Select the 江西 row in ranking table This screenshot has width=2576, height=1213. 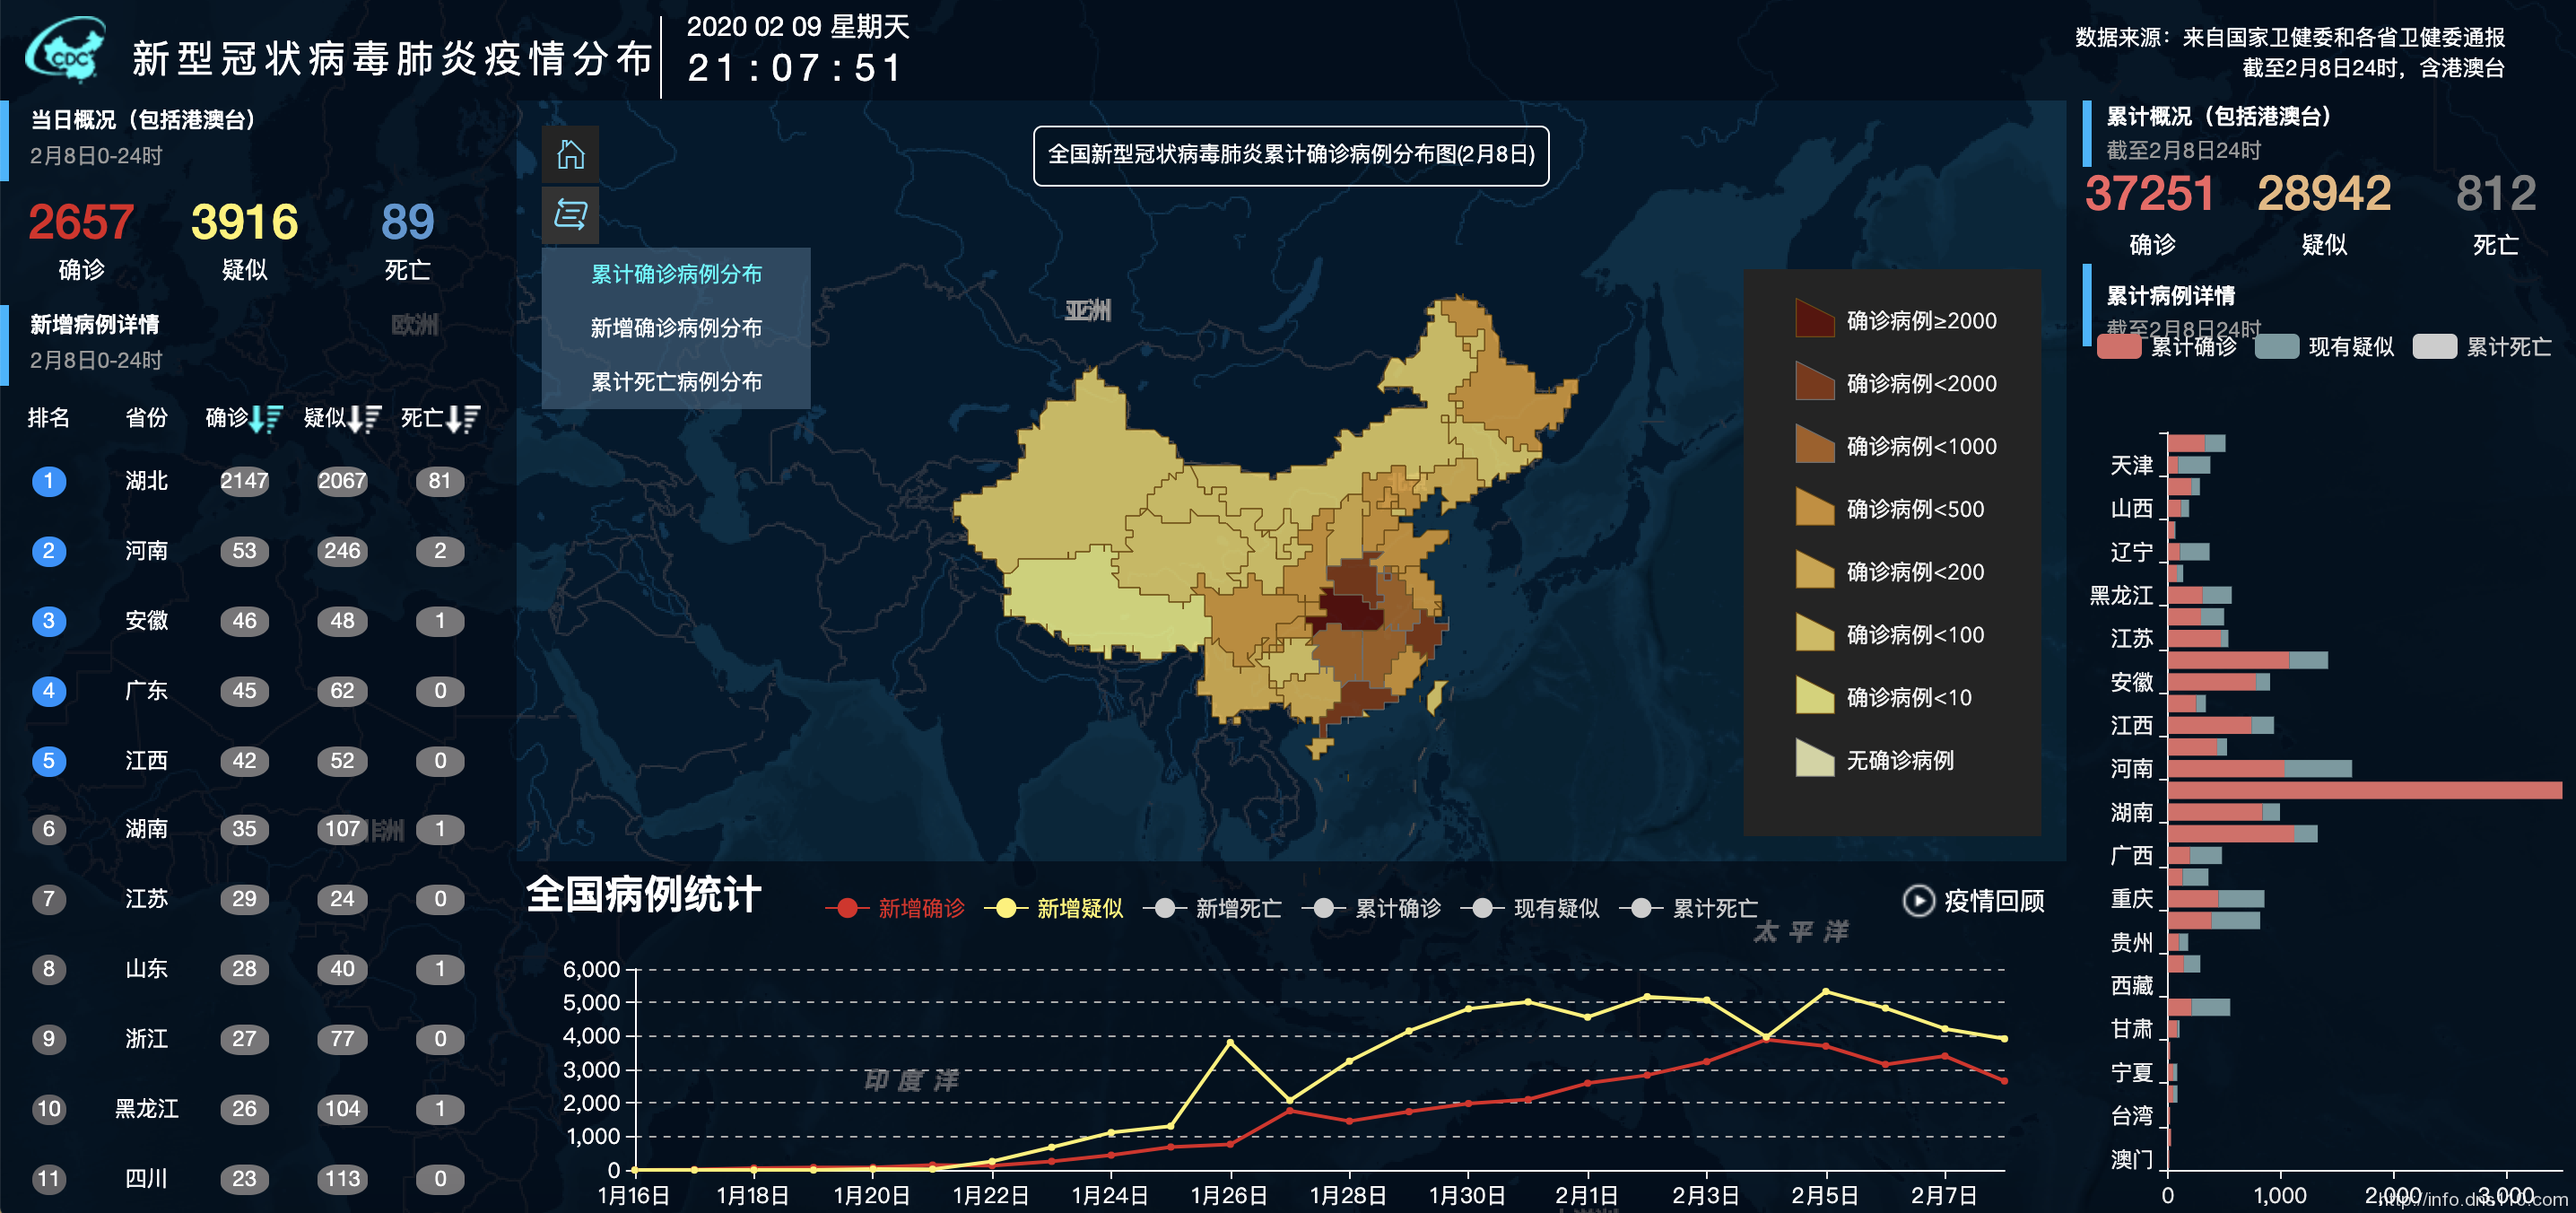tap(247, 761)
